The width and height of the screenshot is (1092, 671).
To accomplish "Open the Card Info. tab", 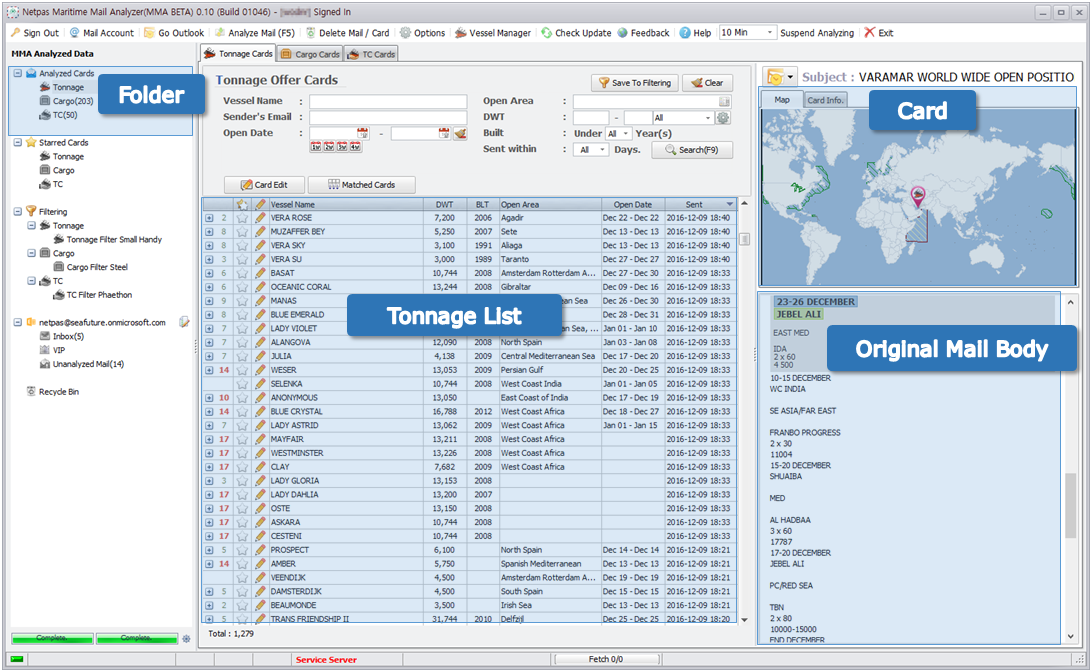I will (x=825, y=100).
